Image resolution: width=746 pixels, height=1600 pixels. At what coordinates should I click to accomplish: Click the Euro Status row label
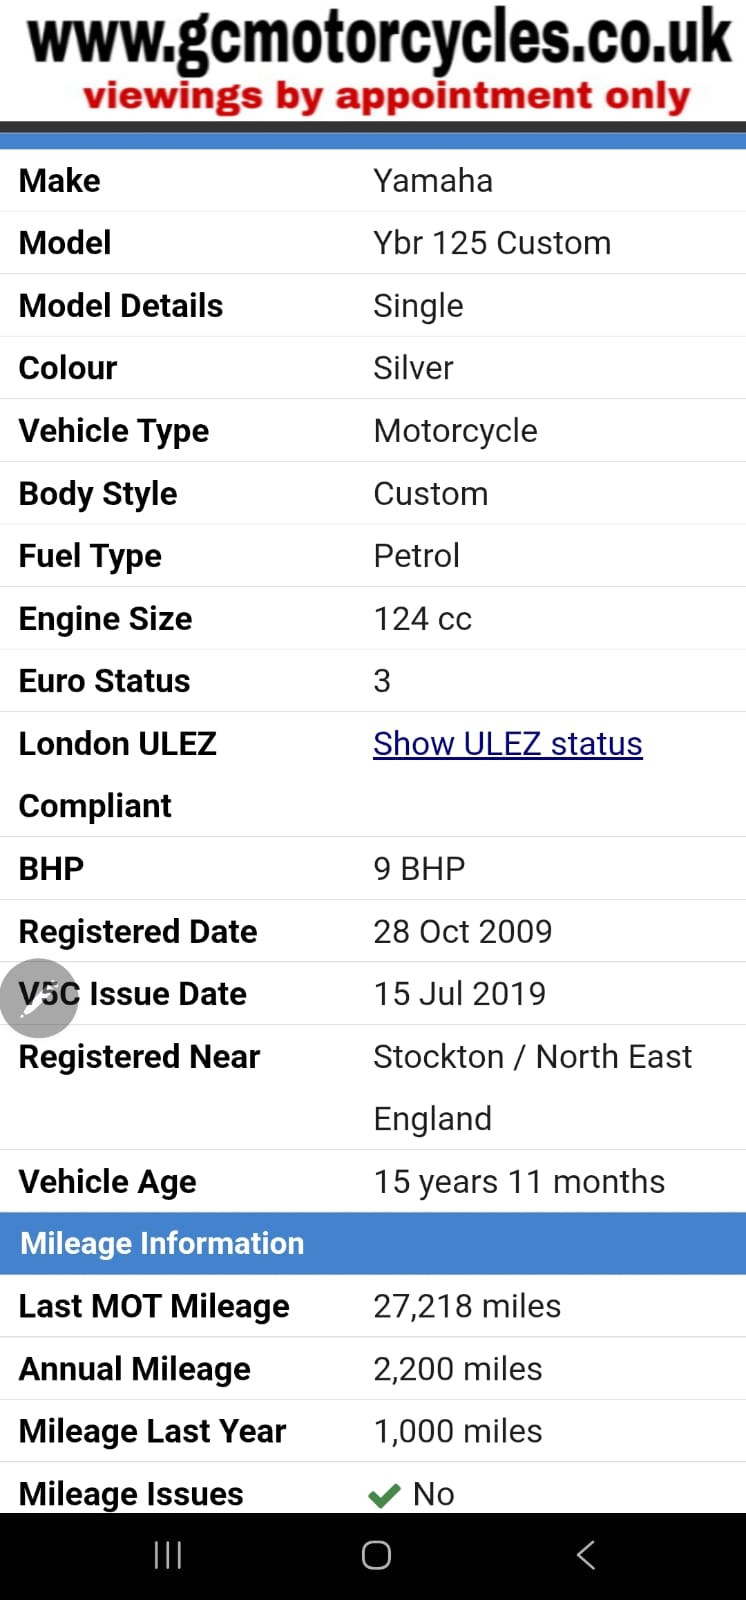(x=104, y=681)
